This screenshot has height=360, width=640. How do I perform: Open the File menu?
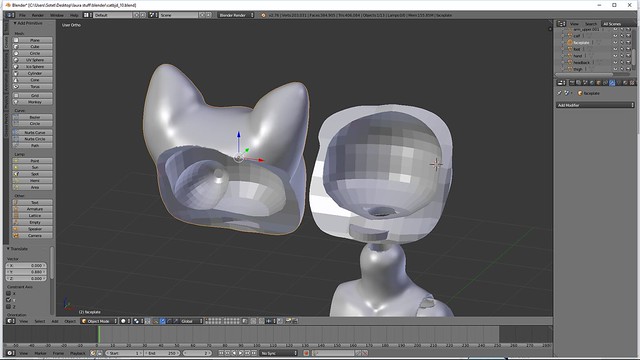pos(22,16)
